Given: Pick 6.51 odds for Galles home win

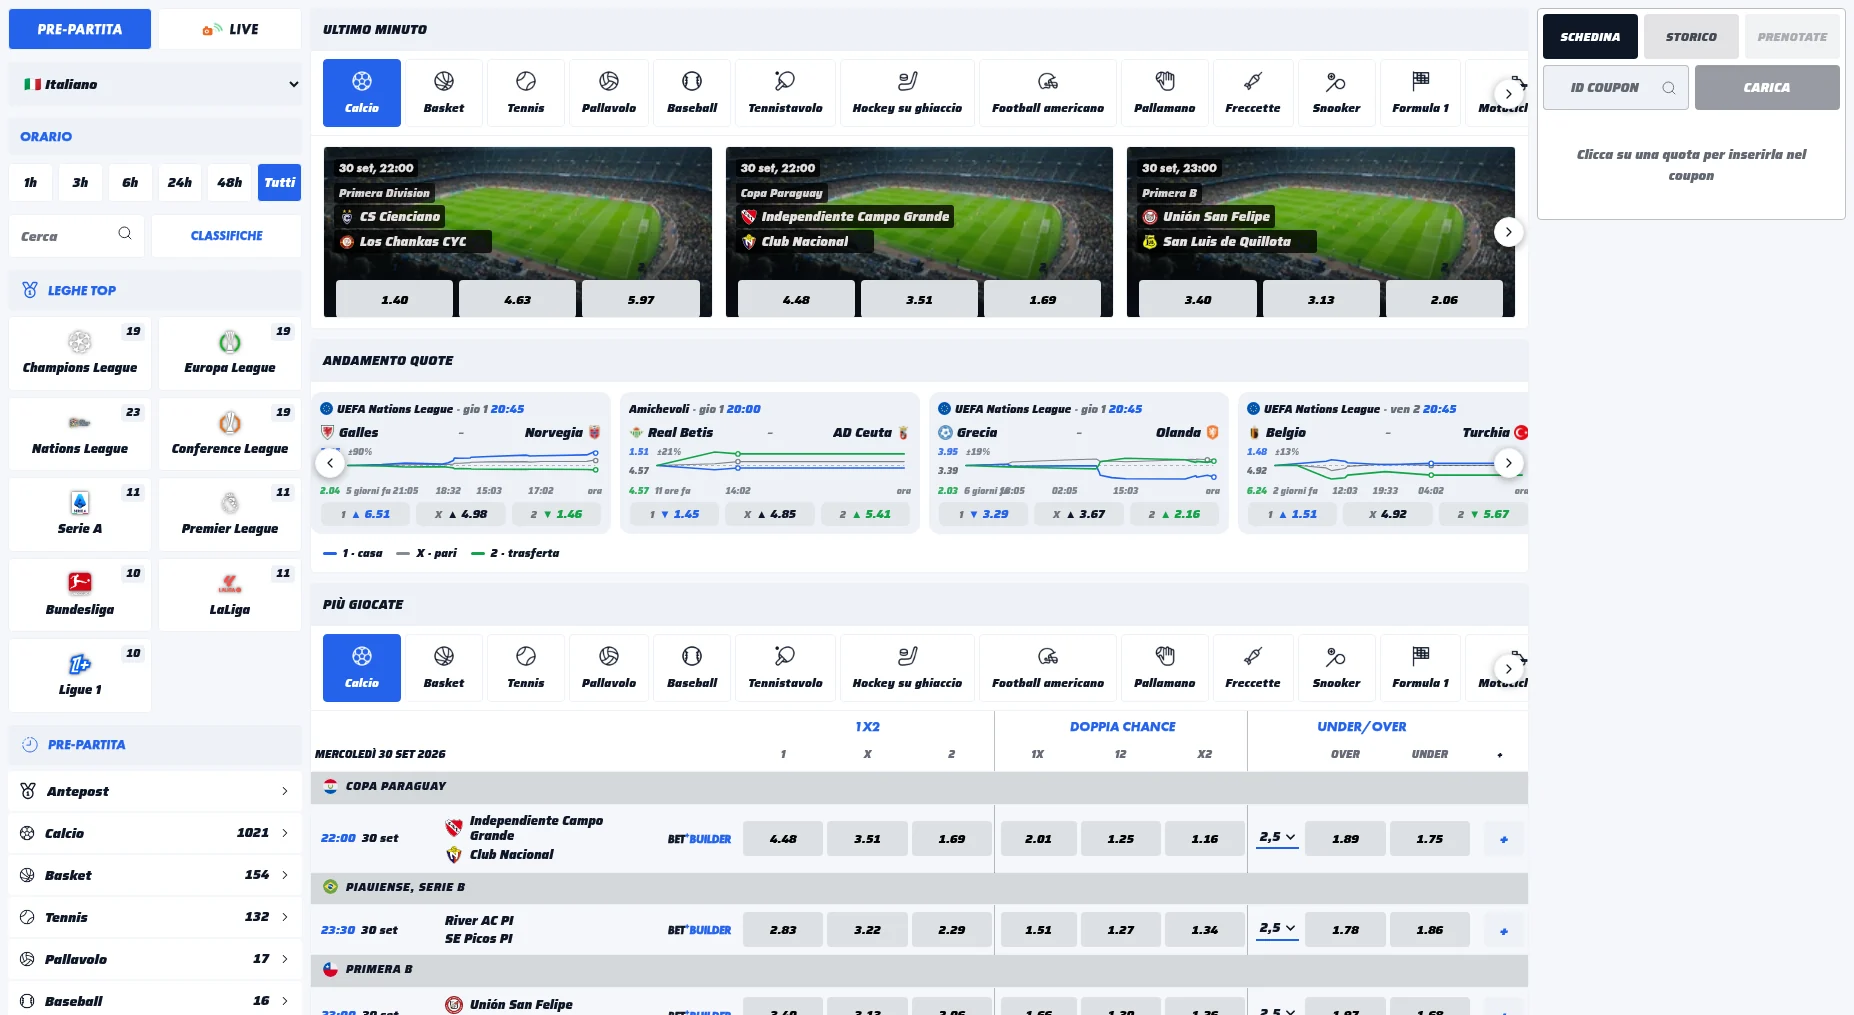Looking at the screenshot, I should point(366,514).
